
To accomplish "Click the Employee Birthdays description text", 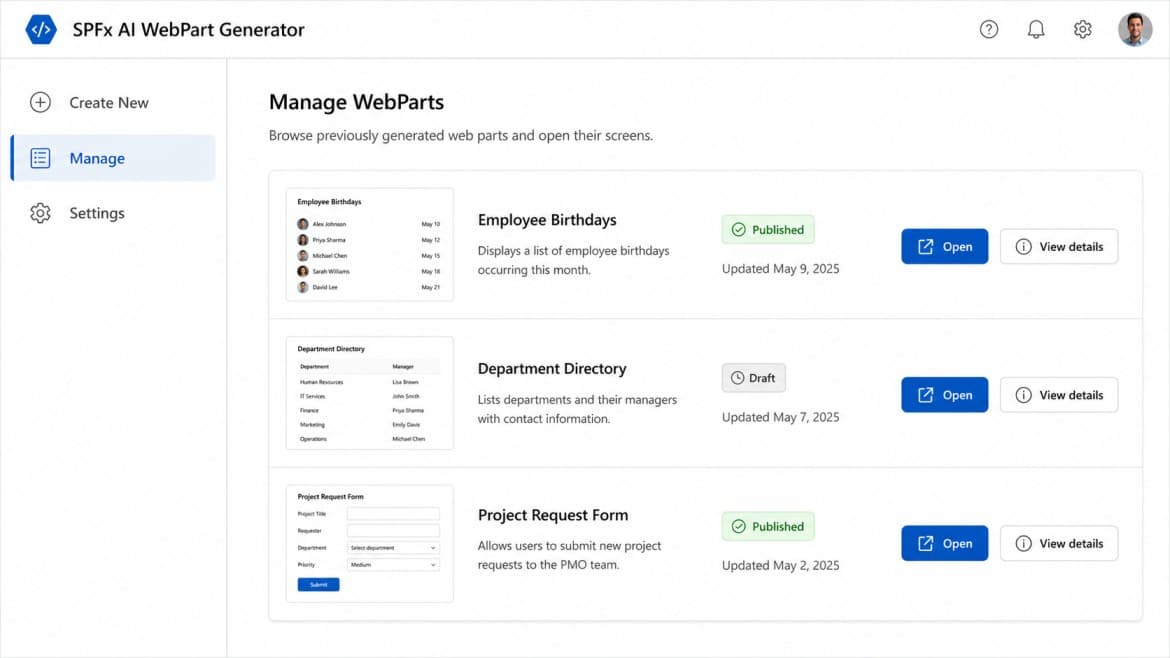I will [573, 260].
